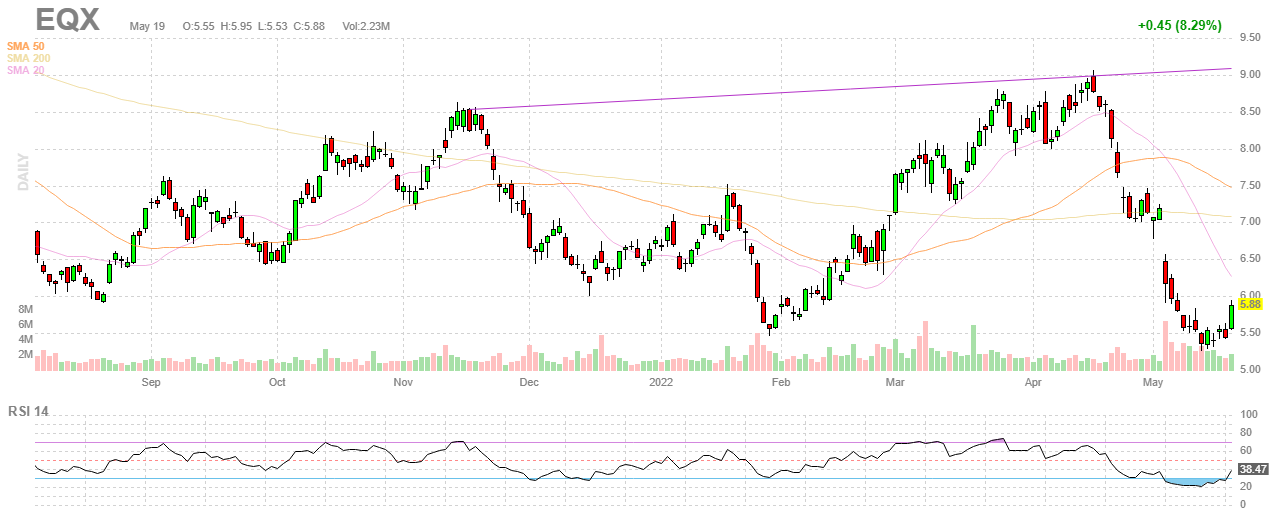Toggle the SMA 200 legend label
This screenshot has width=1280, height=520.
coord(28,58)
